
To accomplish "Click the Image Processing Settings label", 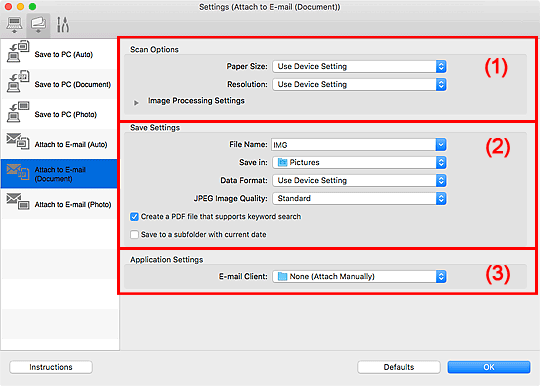I will click(x=196, y=101).
